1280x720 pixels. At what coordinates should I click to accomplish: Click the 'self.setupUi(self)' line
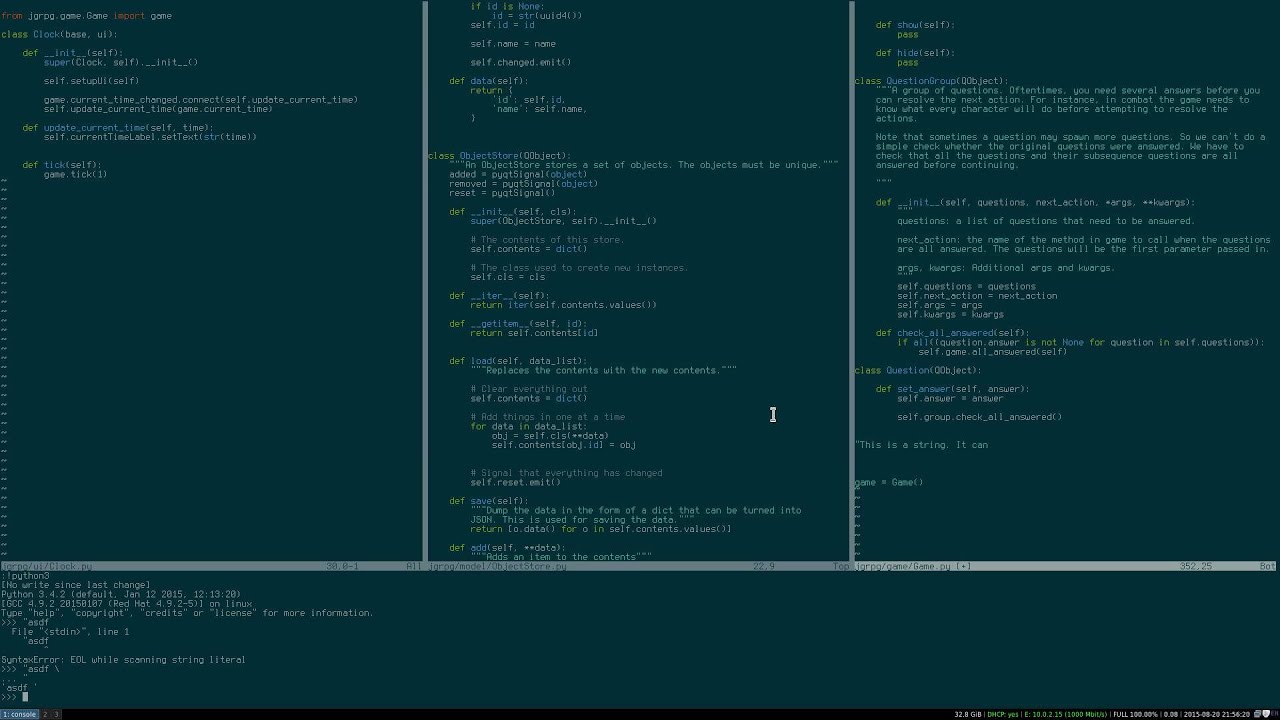pyautogui.click(x=91, y=81)
